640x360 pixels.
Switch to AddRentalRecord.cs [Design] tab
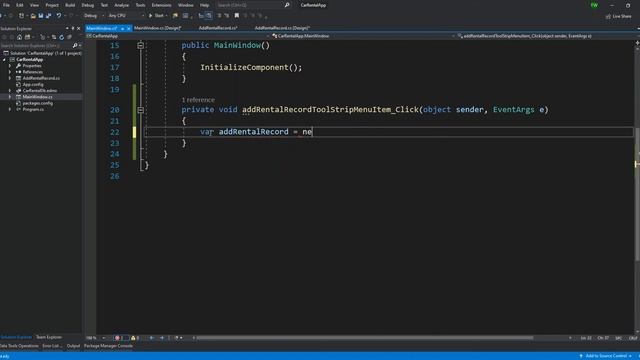click(x=282, y=28)
